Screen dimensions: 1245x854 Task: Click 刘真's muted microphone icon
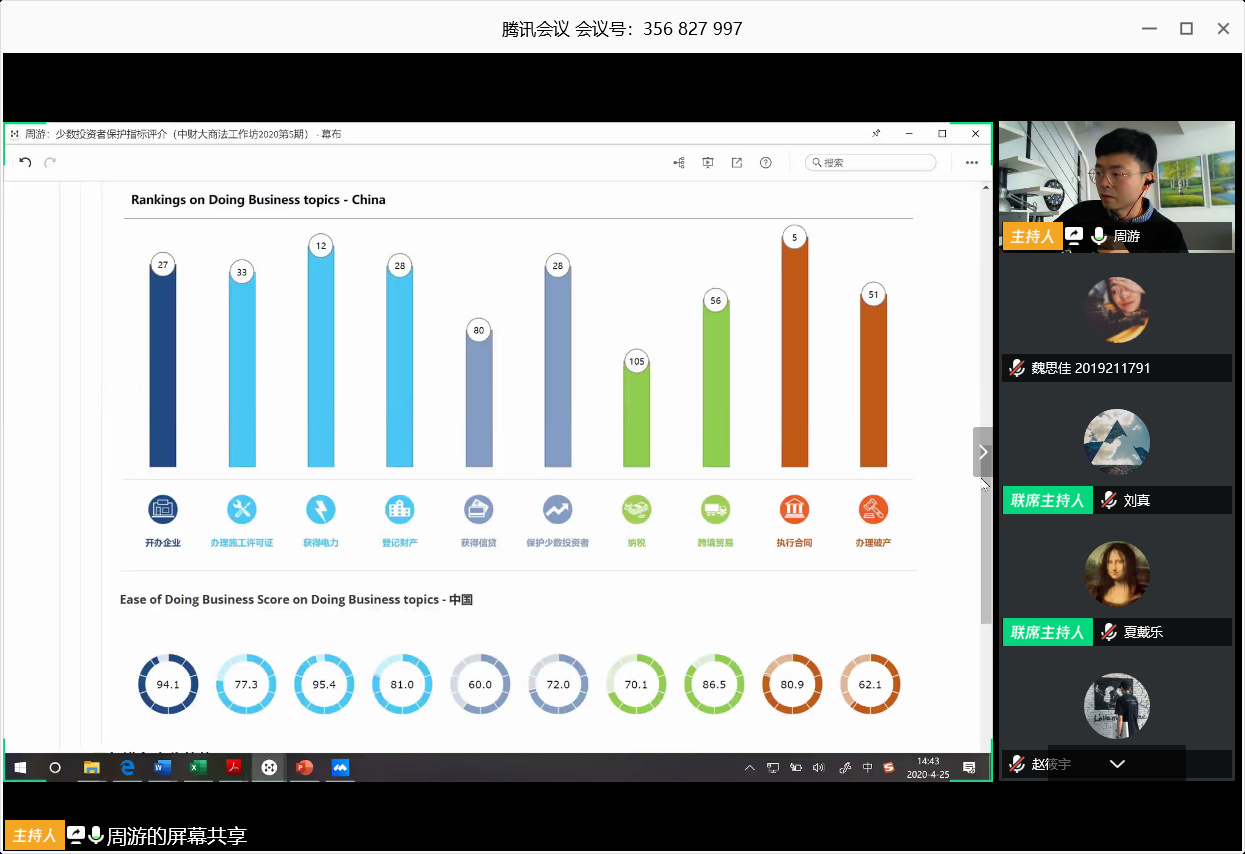(x=1108, y=500)
